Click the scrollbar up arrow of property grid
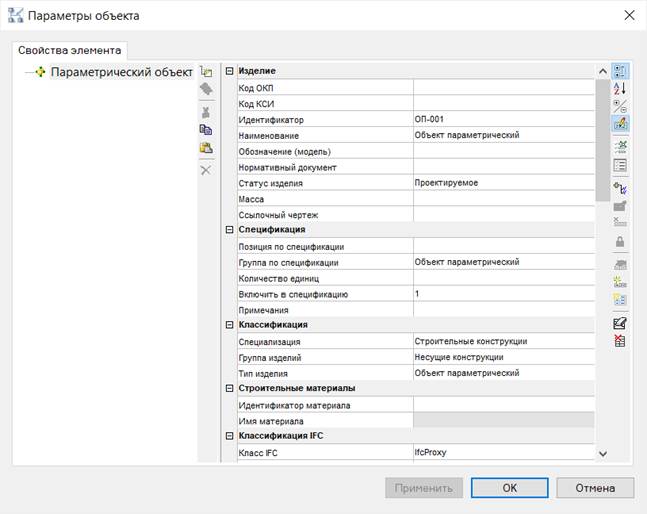 click(603, 71)
